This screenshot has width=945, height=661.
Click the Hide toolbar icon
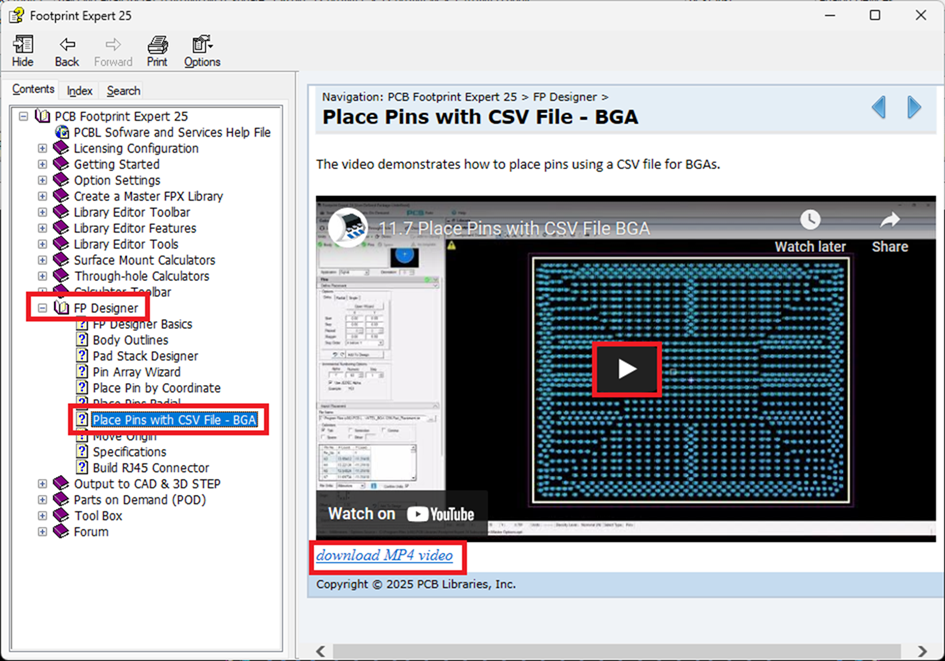pos(22,45)
